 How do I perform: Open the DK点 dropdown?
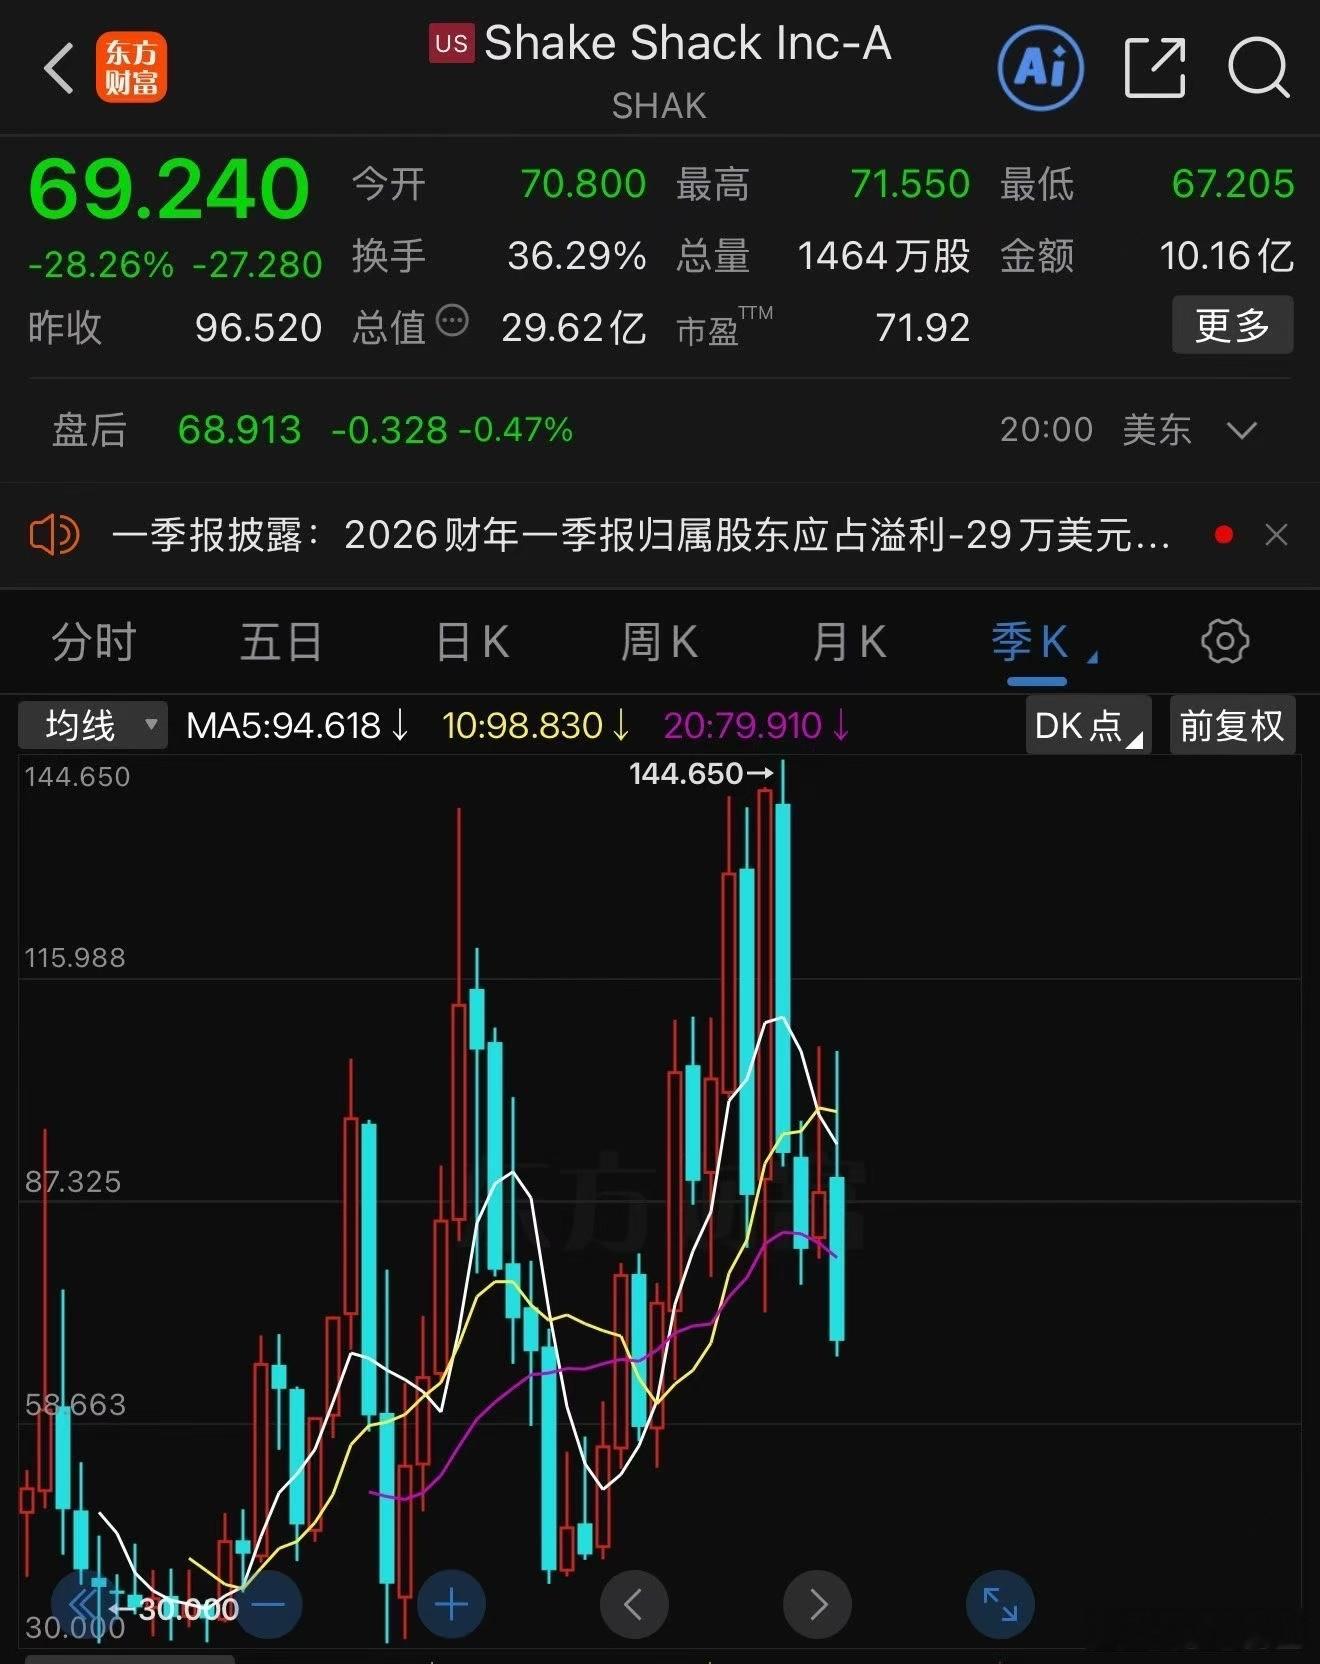1088,725
